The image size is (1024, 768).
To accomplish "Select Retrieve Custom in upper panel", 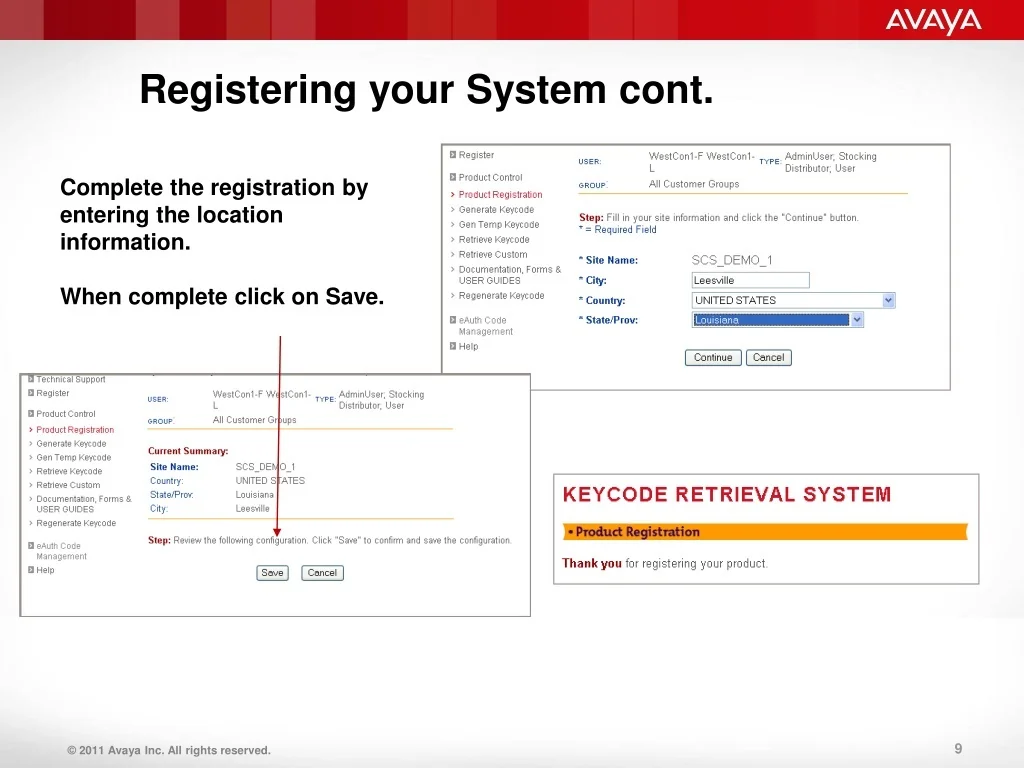I will point(493,255).
